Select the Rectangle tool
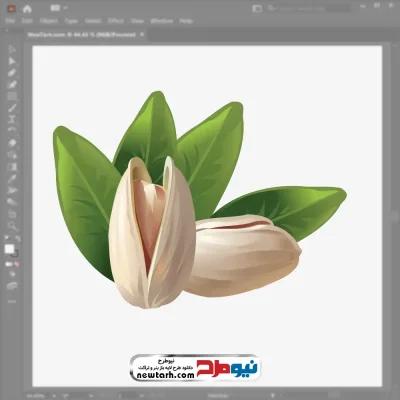The height and width of the screenshot is (400, 400). 12,96
